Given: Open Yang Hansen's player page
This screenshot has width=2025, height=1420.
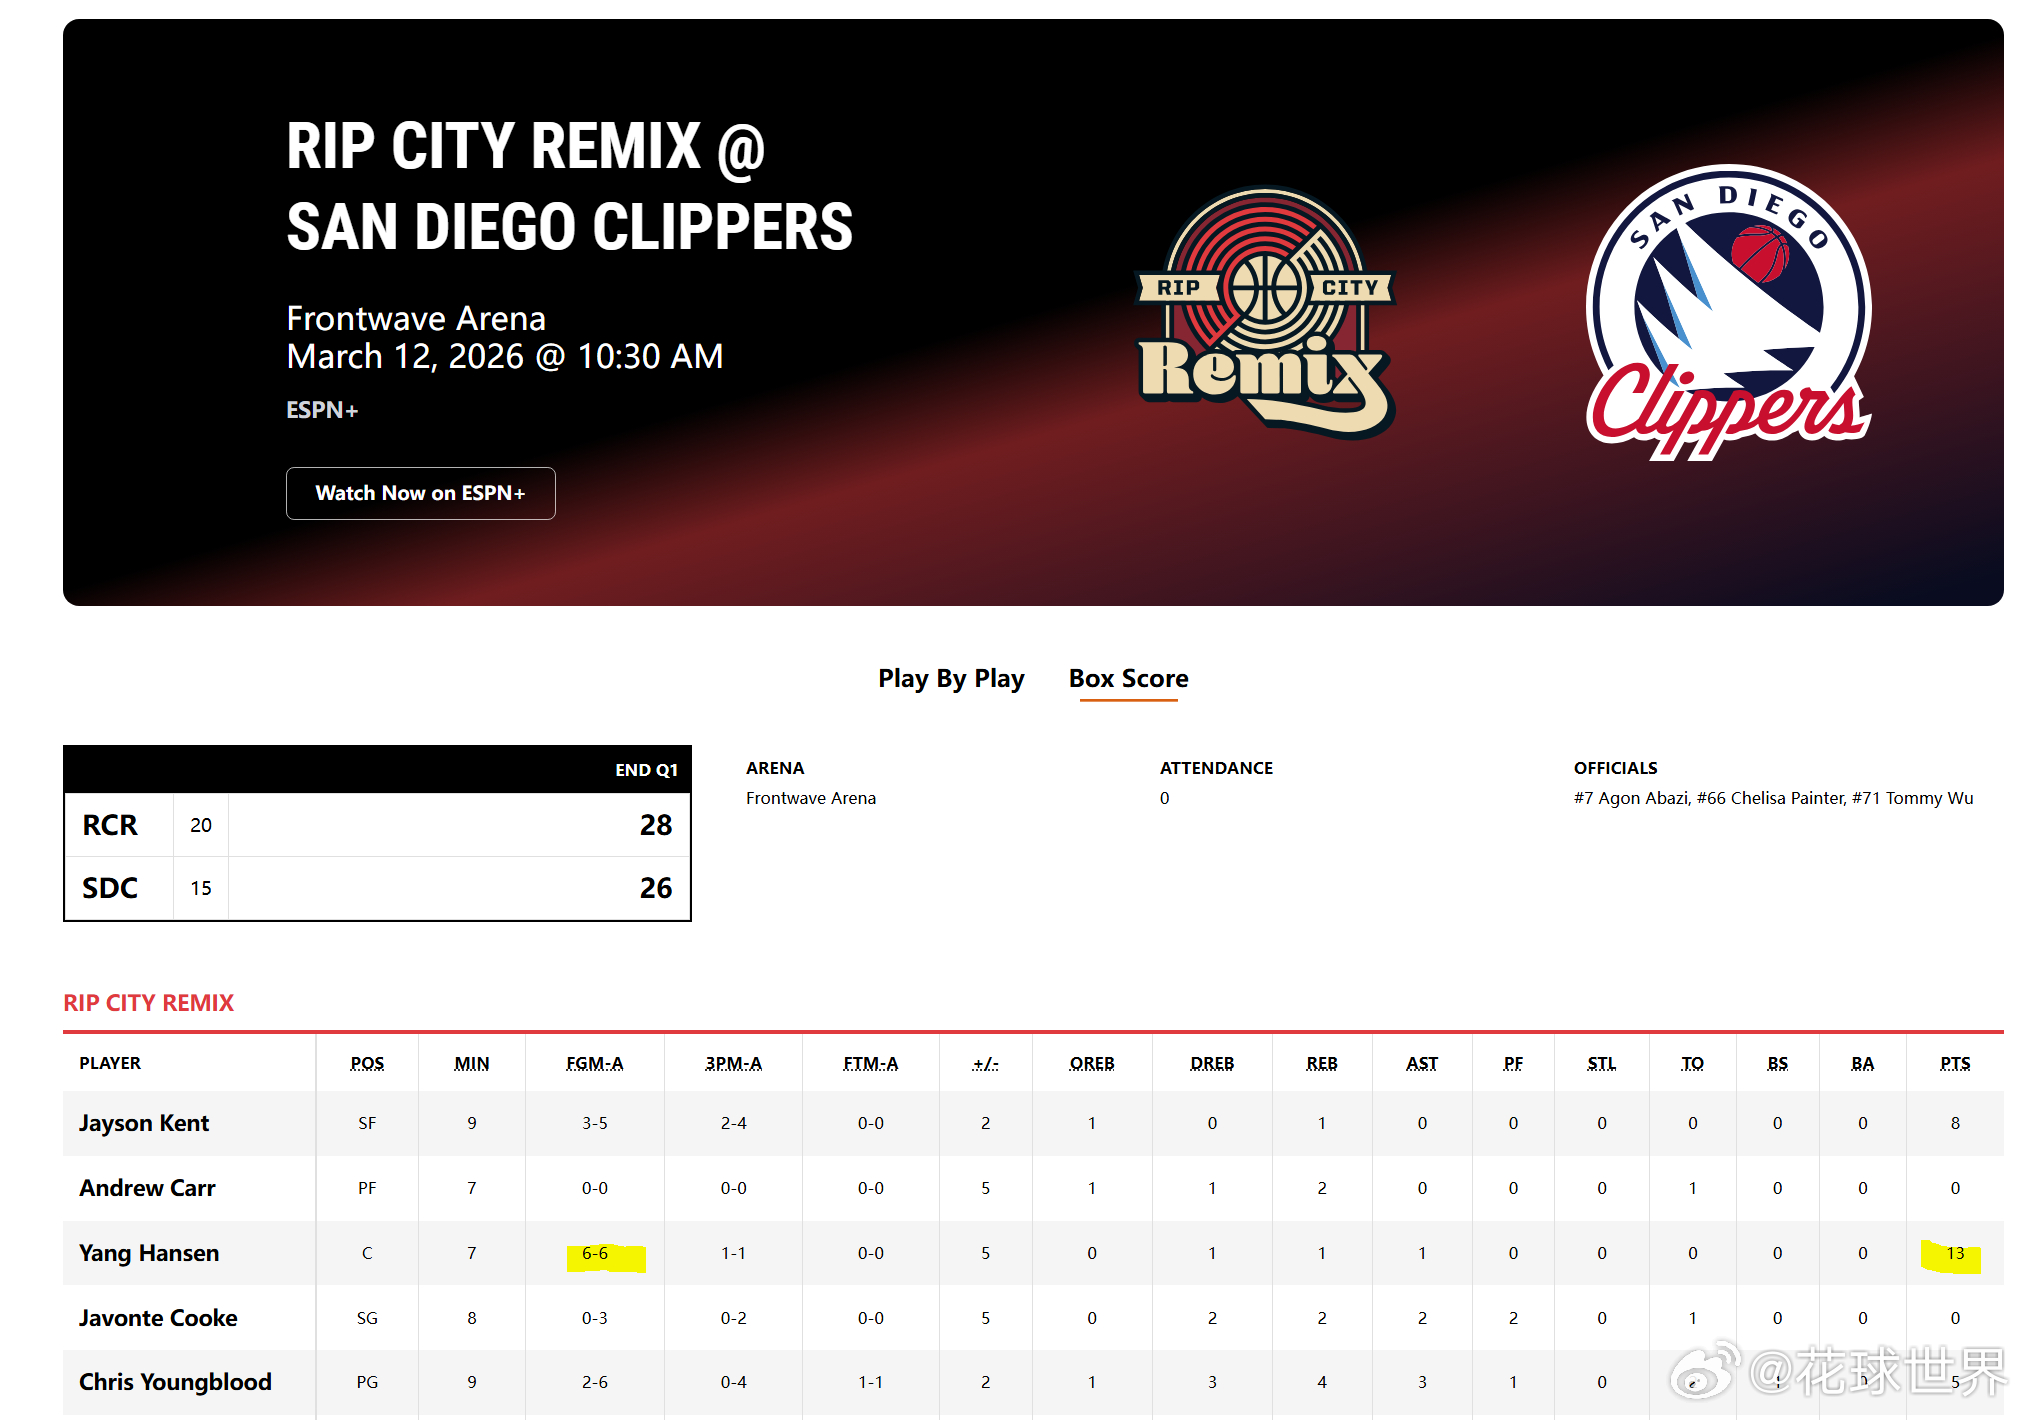Looking at the screenshot, I should (x=149, y=1253).
